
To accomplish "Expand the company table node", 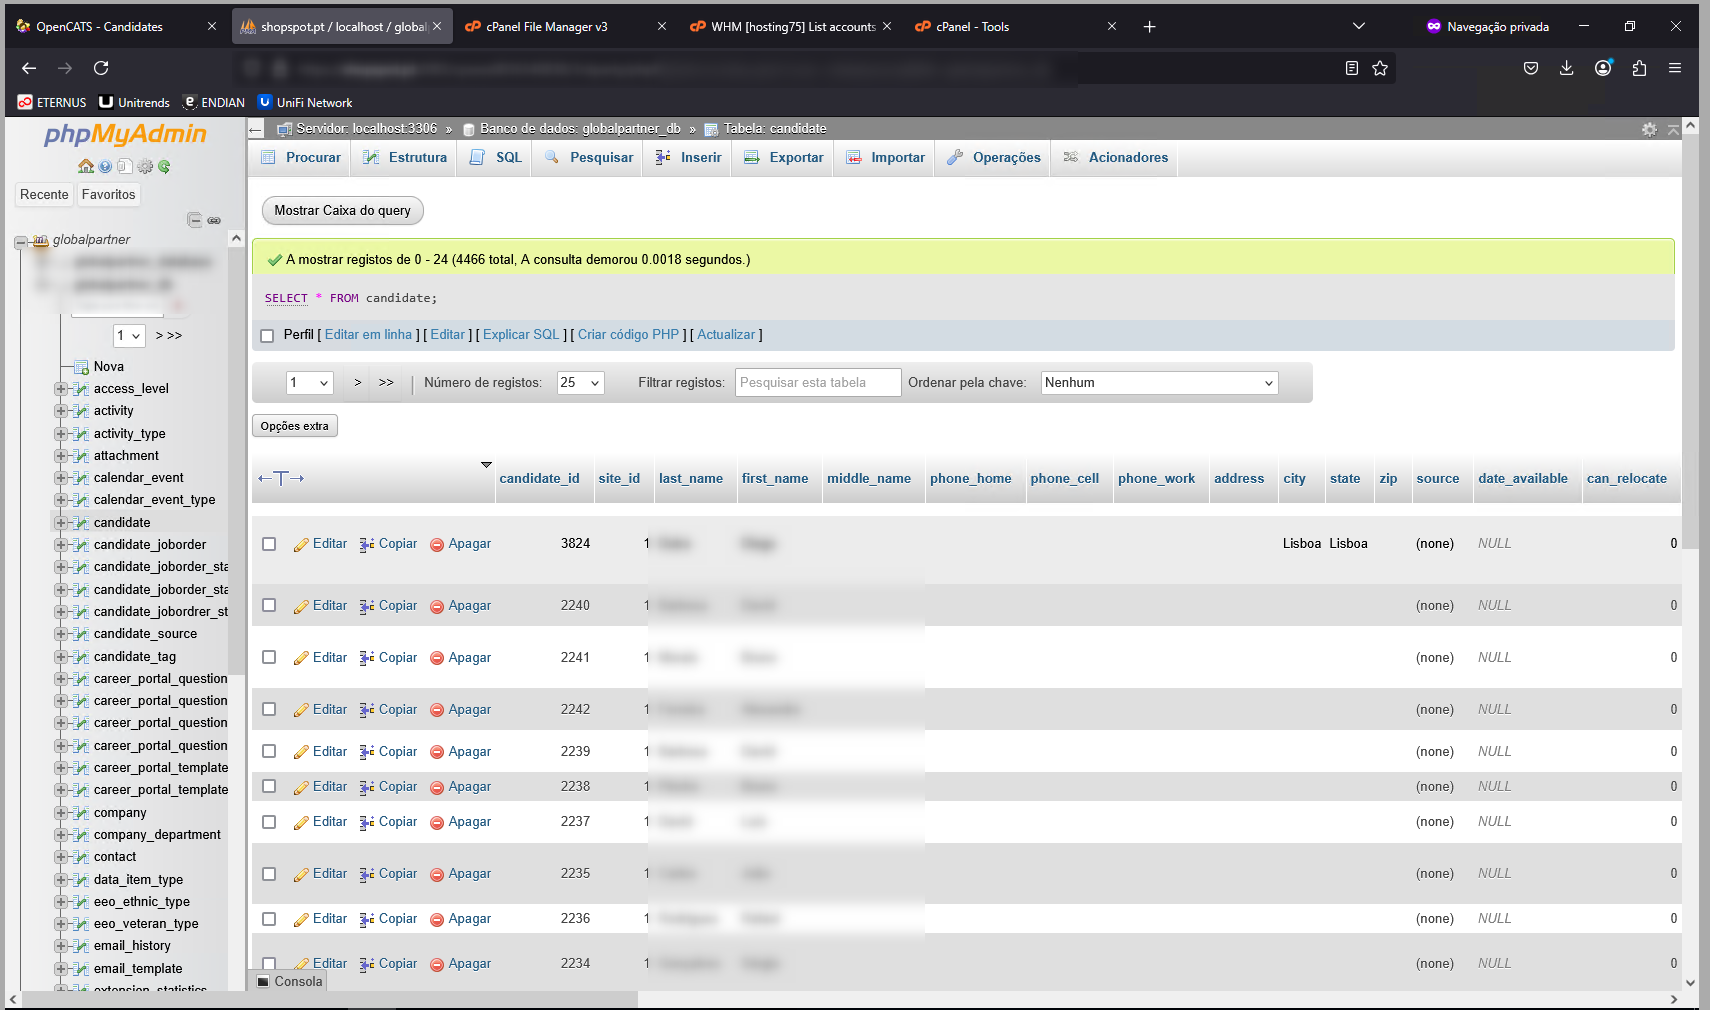I will pos(61,813).
